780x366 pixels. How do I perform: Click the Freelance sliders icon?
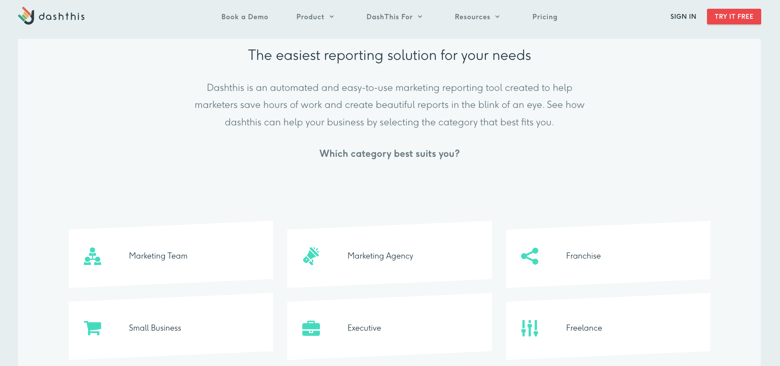tap(530, 328)
